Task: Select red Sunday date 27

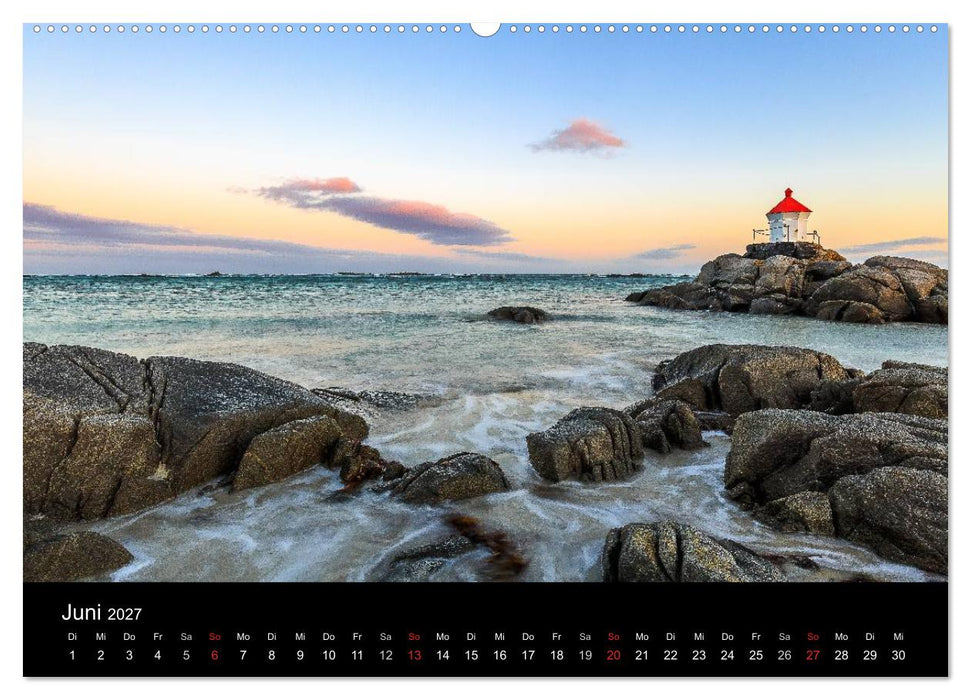Action: tap(813, 655)
